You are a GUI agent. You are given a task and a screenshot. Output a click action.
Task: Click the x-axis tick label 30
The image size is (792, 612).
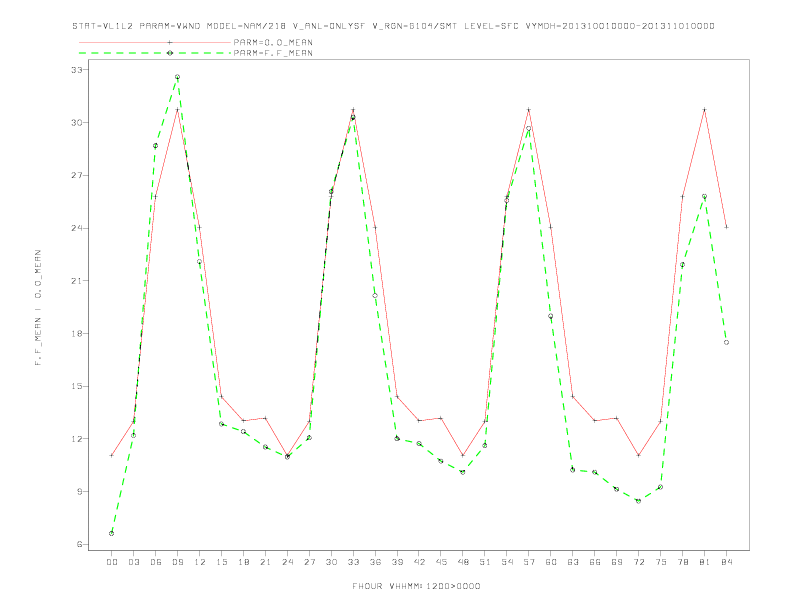[331, 562]
